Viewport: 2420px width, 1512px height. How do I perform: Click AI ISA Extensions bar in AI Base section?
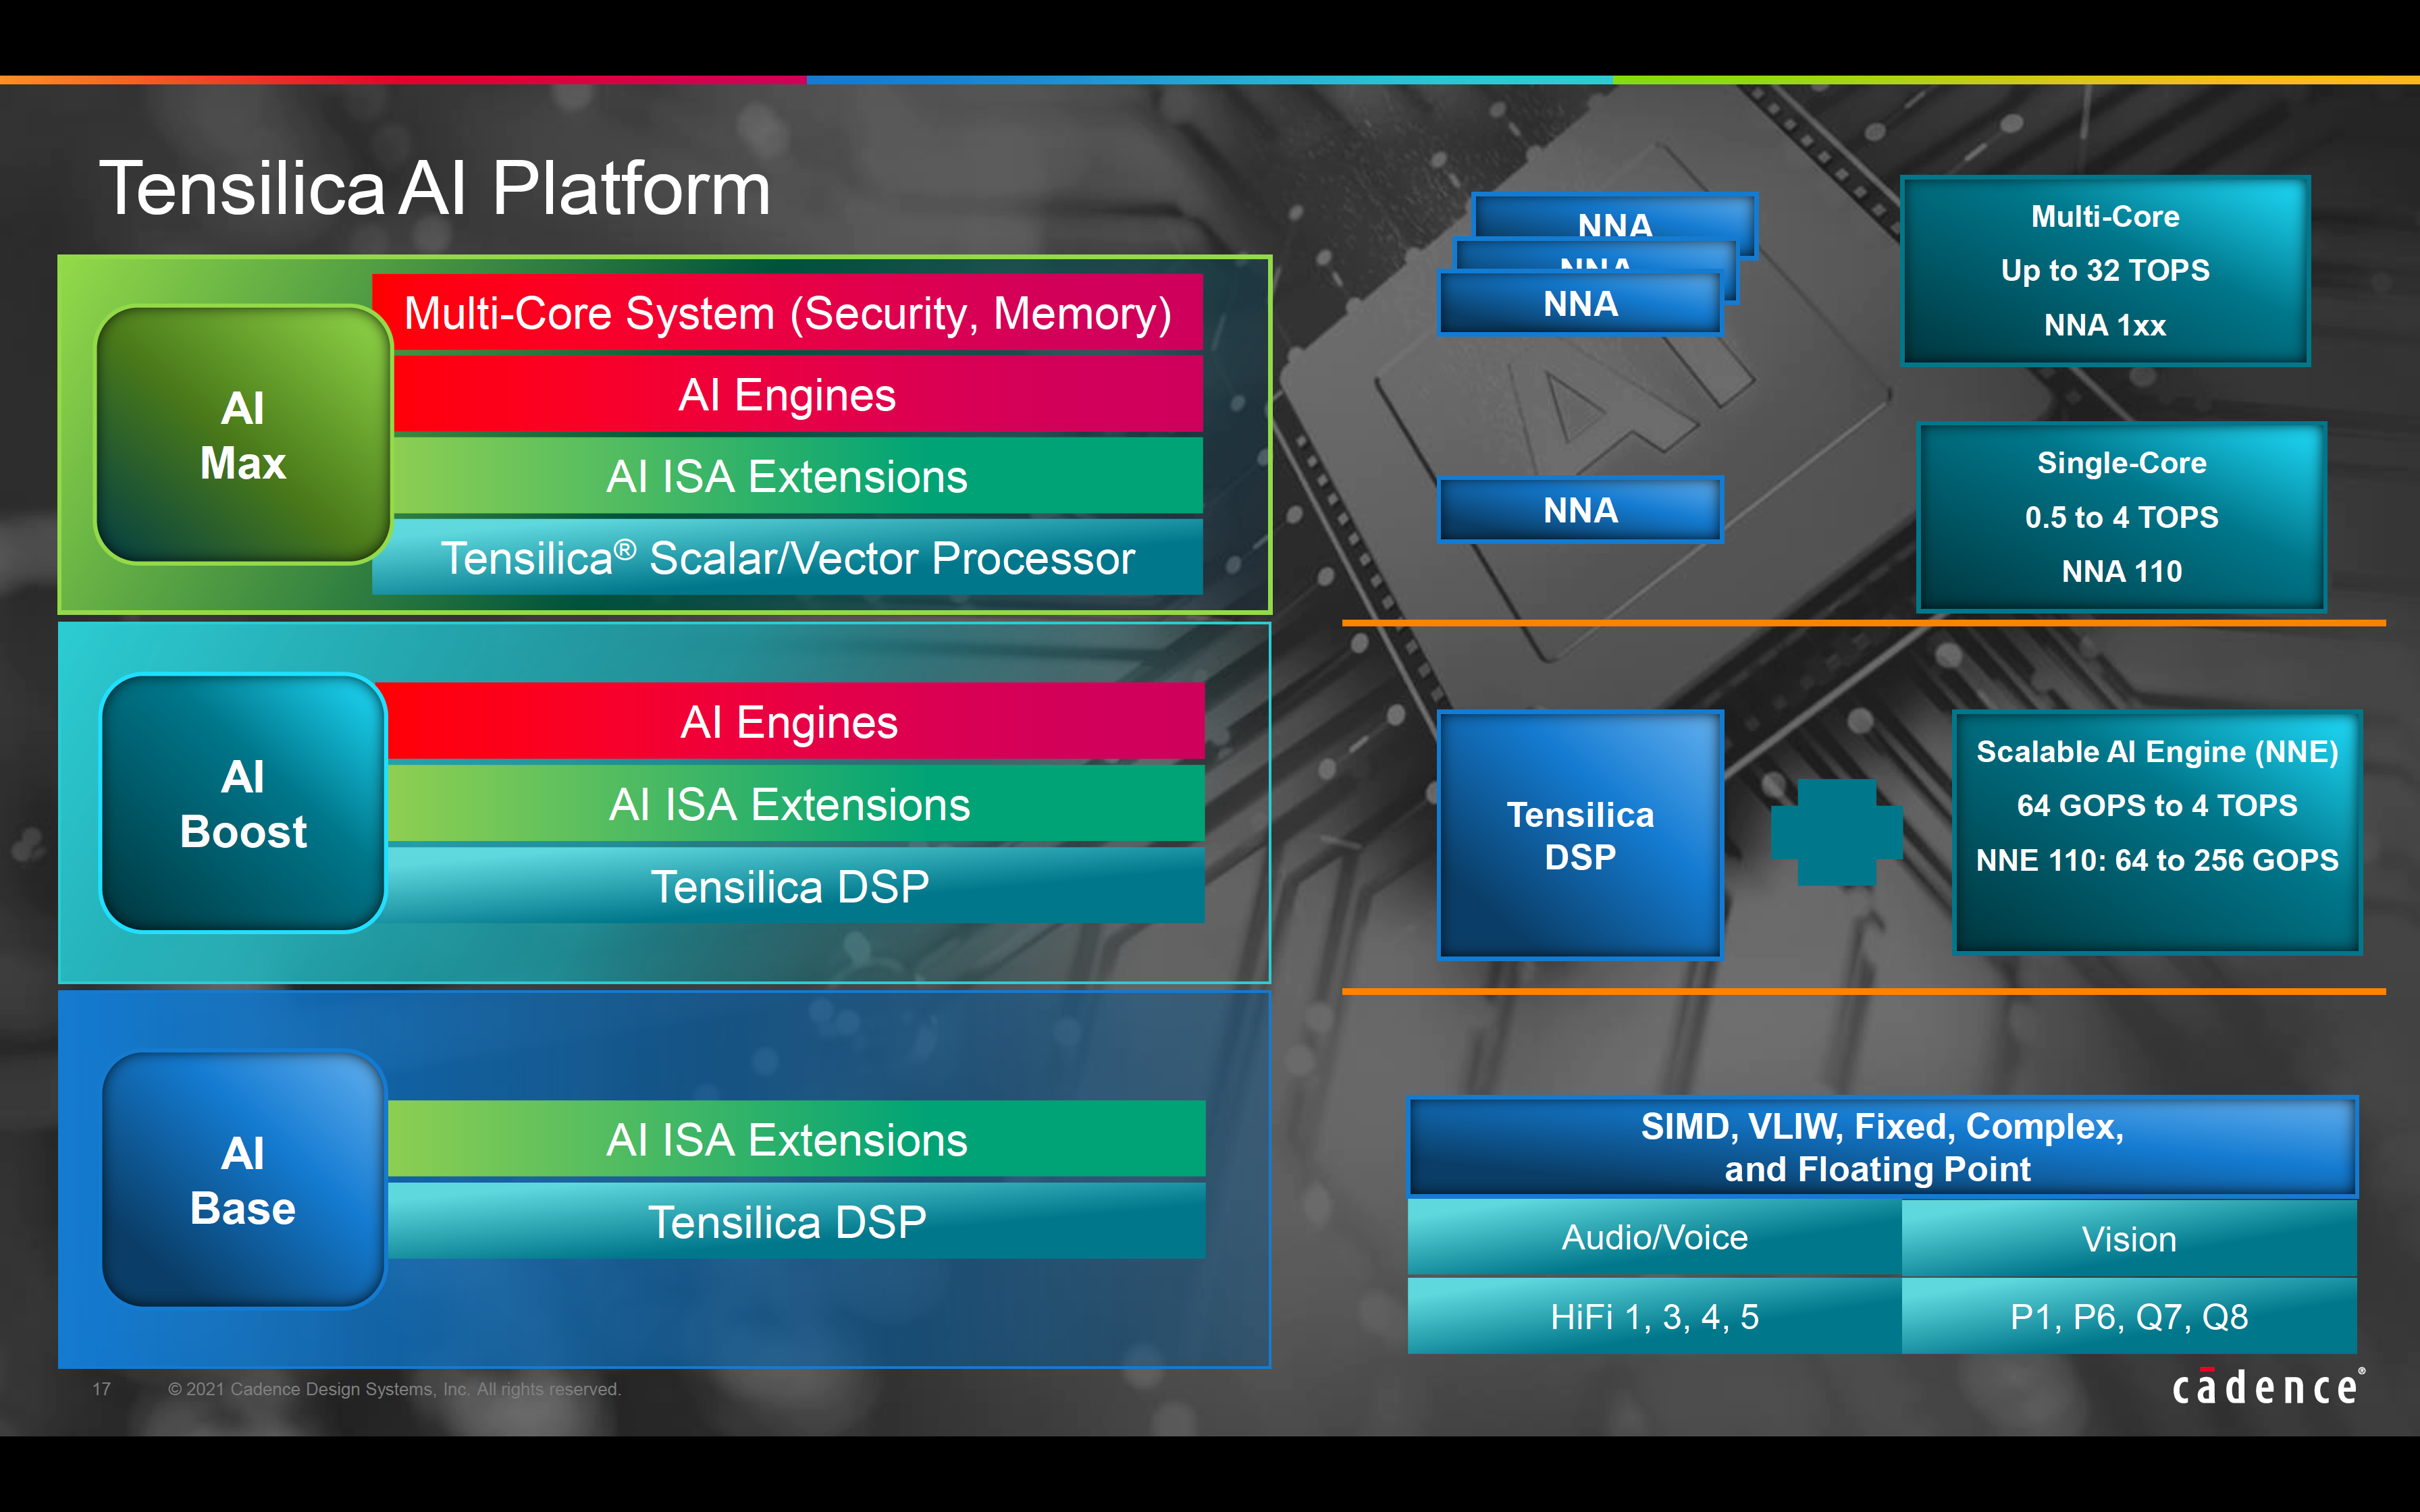click(795, 1139)
